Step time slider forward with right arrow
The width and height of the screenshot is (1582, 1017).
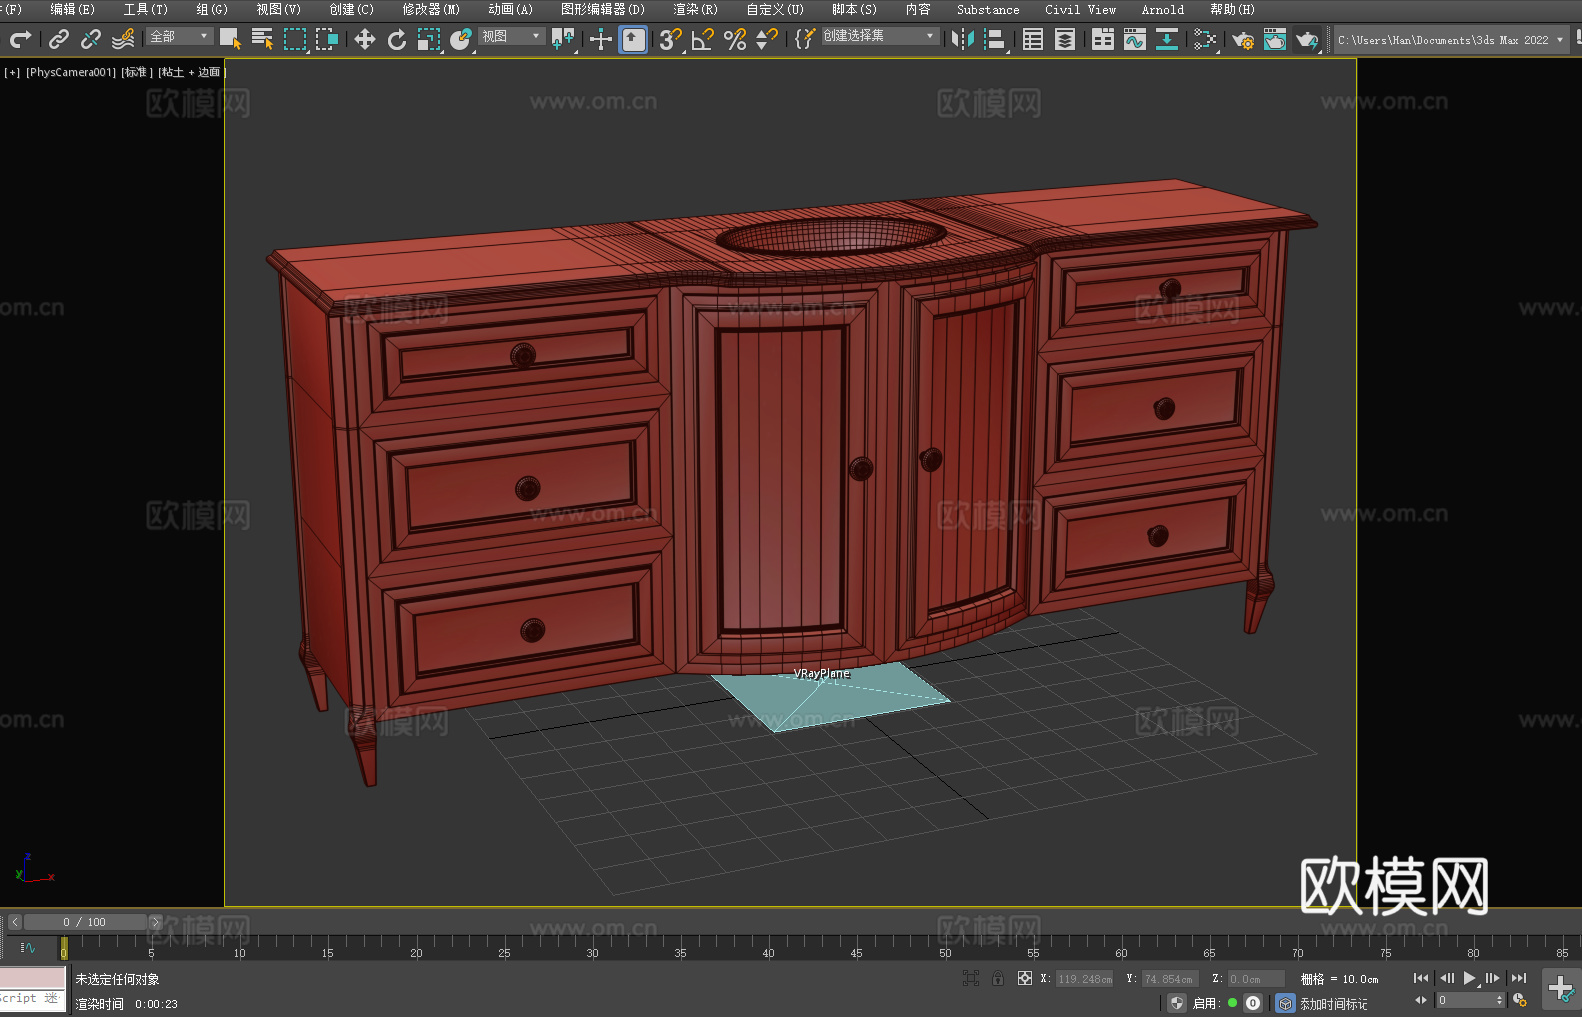[x=155, y=922]
